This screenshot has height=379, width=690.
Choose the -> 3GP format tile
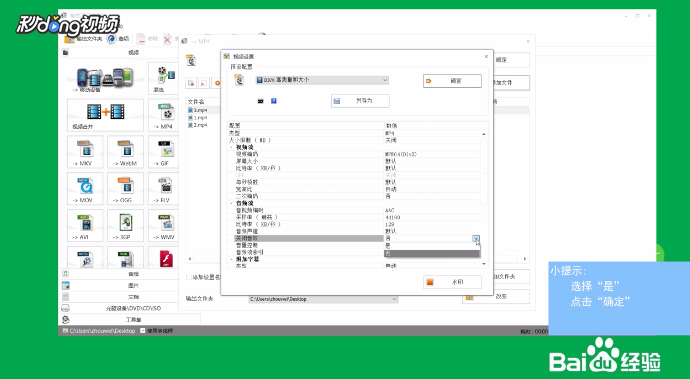click(x=125, y=225)
